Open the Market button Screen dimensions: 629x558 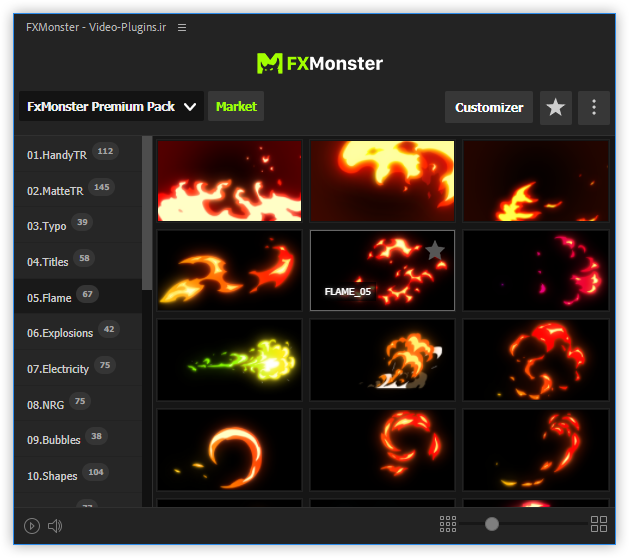click(x=236, y=106)
